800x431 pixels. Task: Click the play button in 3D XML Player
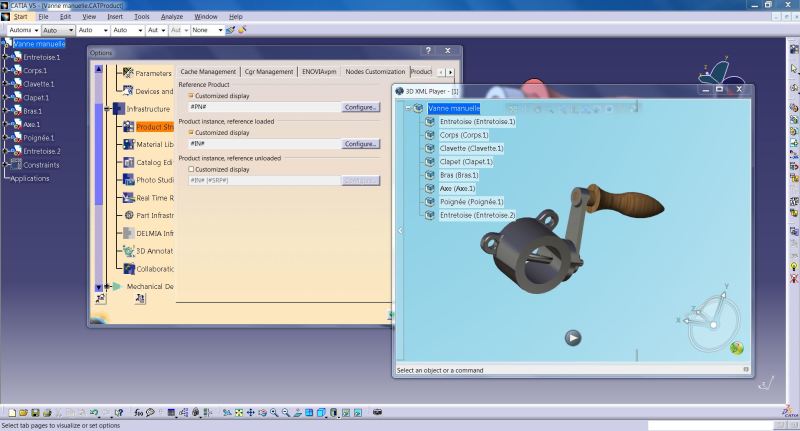(x=572, y=338)
